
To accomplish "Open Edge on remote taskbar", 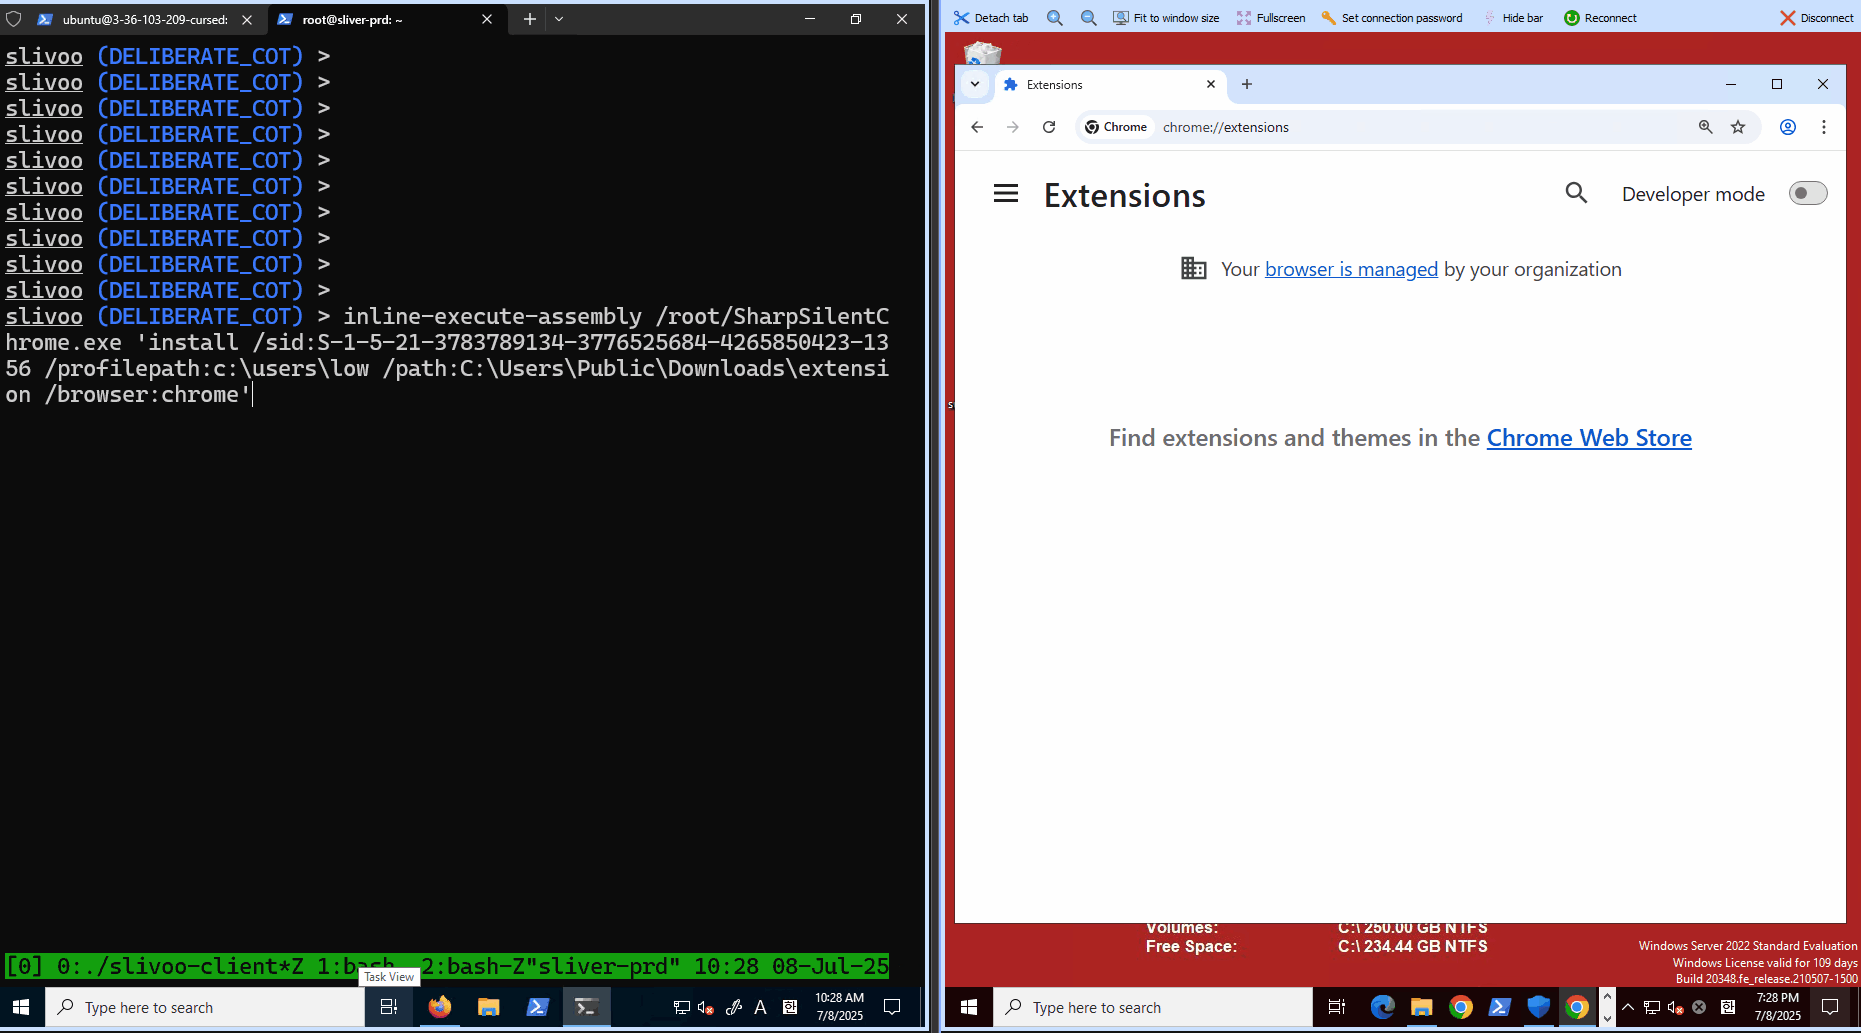I will [x=1382, y=1007].
